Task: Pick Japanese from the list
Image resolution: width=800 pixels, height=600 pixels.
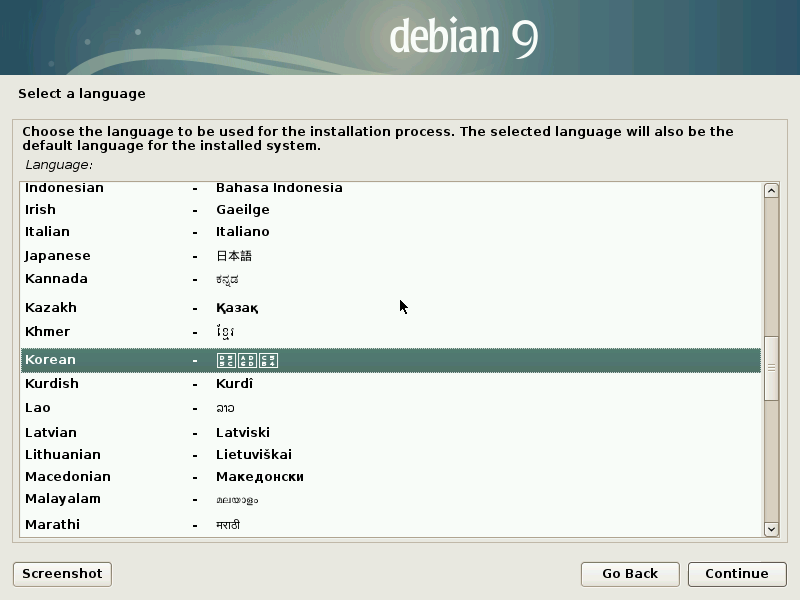Action: (x=57, y=256)
